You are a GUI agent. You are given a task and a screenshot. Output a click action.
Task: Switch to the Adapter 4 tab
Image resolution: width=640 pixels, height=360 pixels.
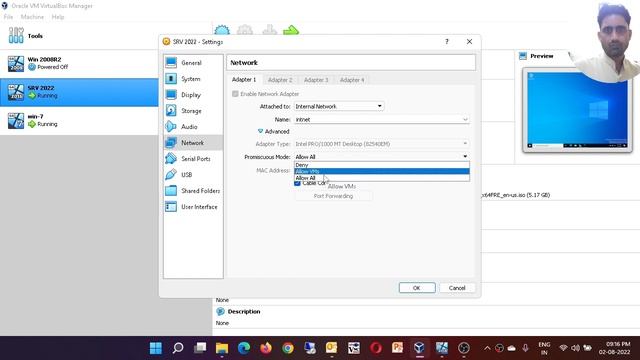(x=352, y=80)
